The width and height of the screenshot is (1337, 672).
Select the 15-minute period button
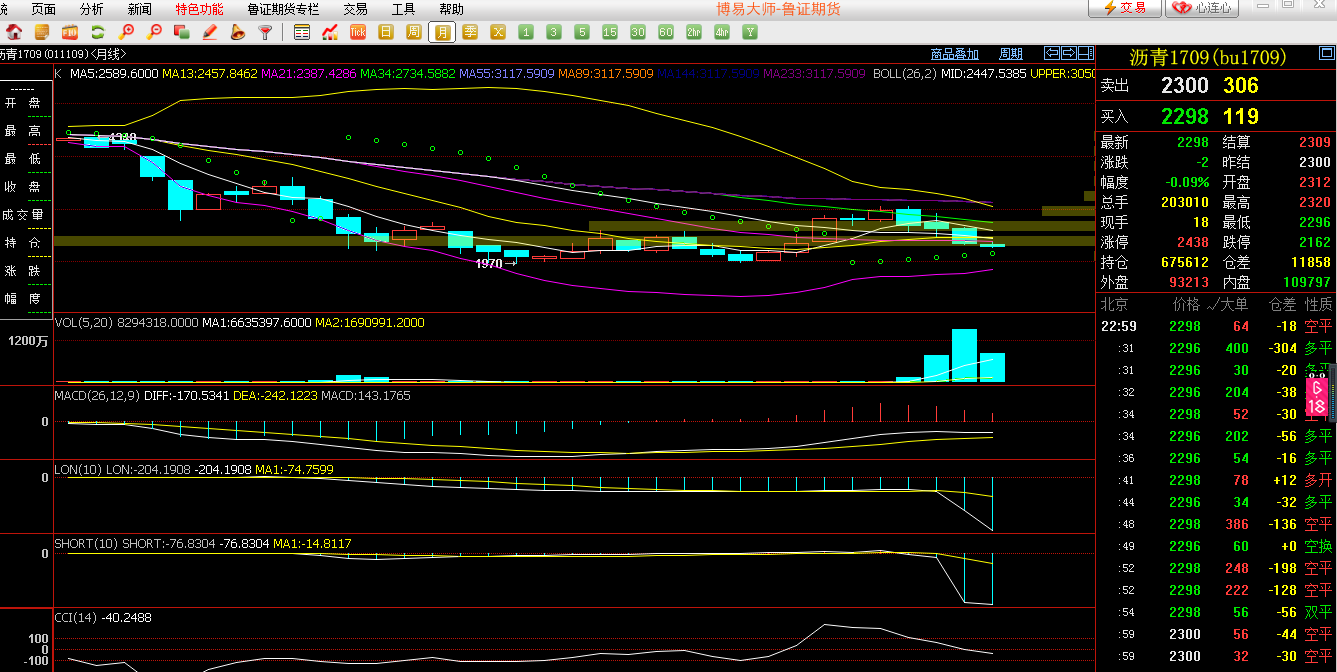click(610, 32)
